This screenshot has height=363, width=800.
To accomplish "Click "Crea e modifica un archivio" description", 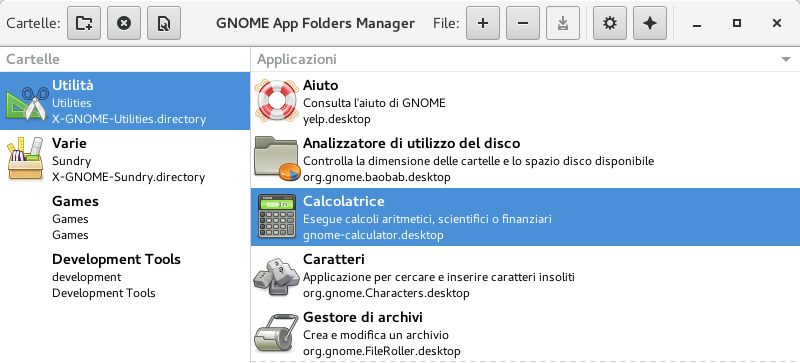I will [x=376, y=335].
